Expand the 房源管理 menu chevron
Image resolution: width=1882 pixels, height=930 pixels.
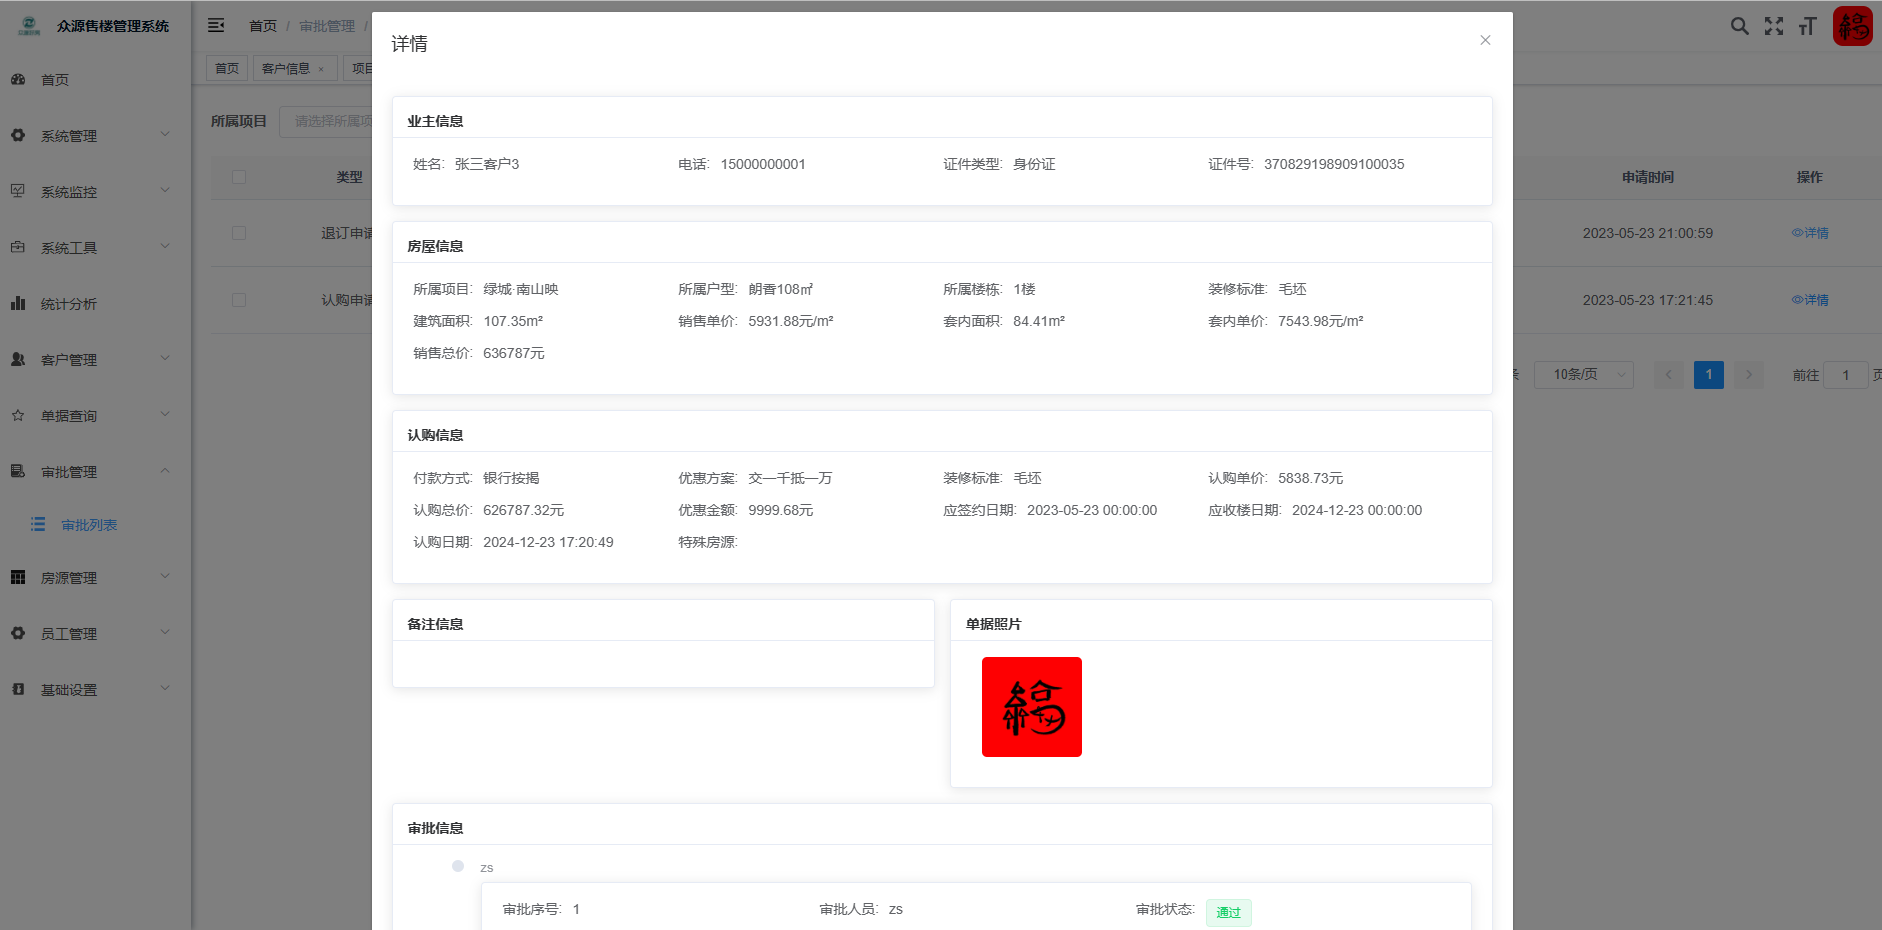pyautogui.click(x=165, y=576)
